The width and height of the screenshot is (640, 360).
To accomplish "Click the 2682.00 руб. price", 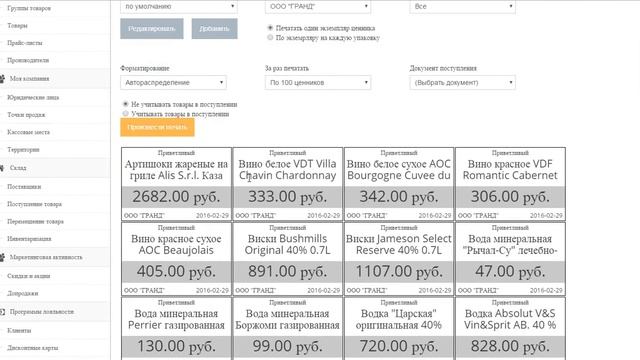I will tap(176, 197).
